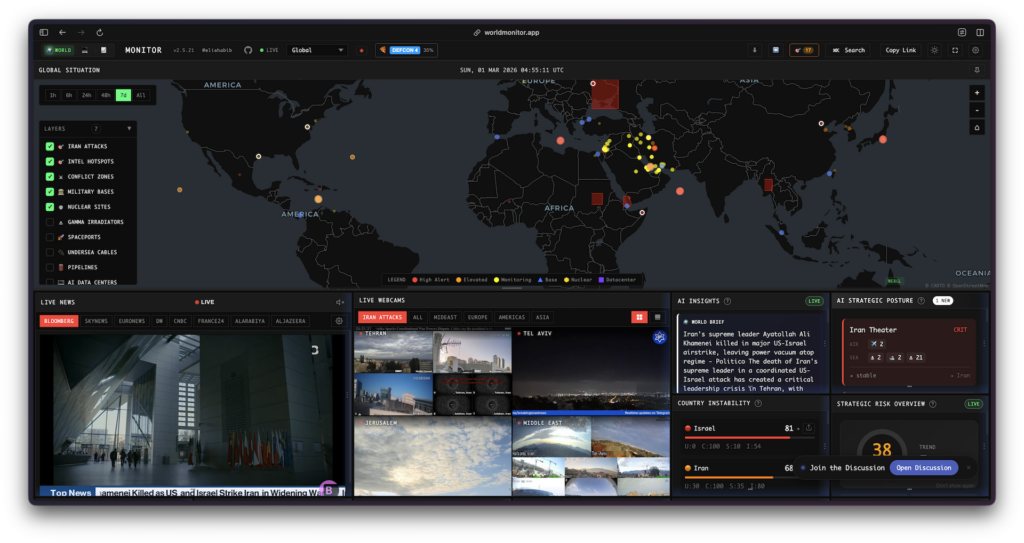Select the 24h time range
The height and width of the screenshot is (543, 1024).
87,95
